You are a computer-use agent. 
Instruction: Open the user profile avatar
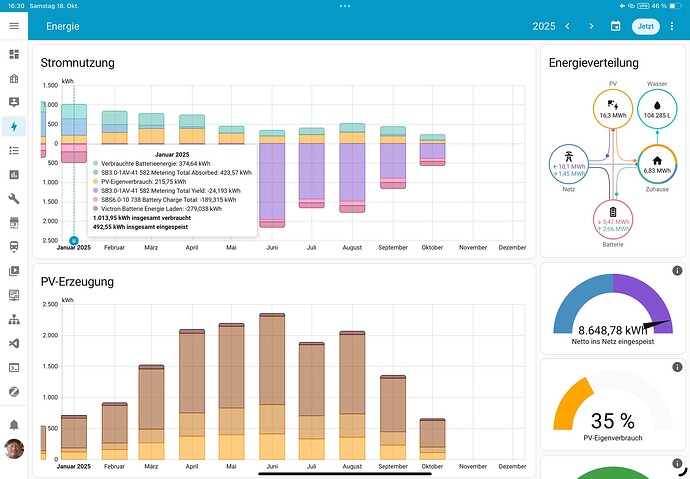[14, 449]
